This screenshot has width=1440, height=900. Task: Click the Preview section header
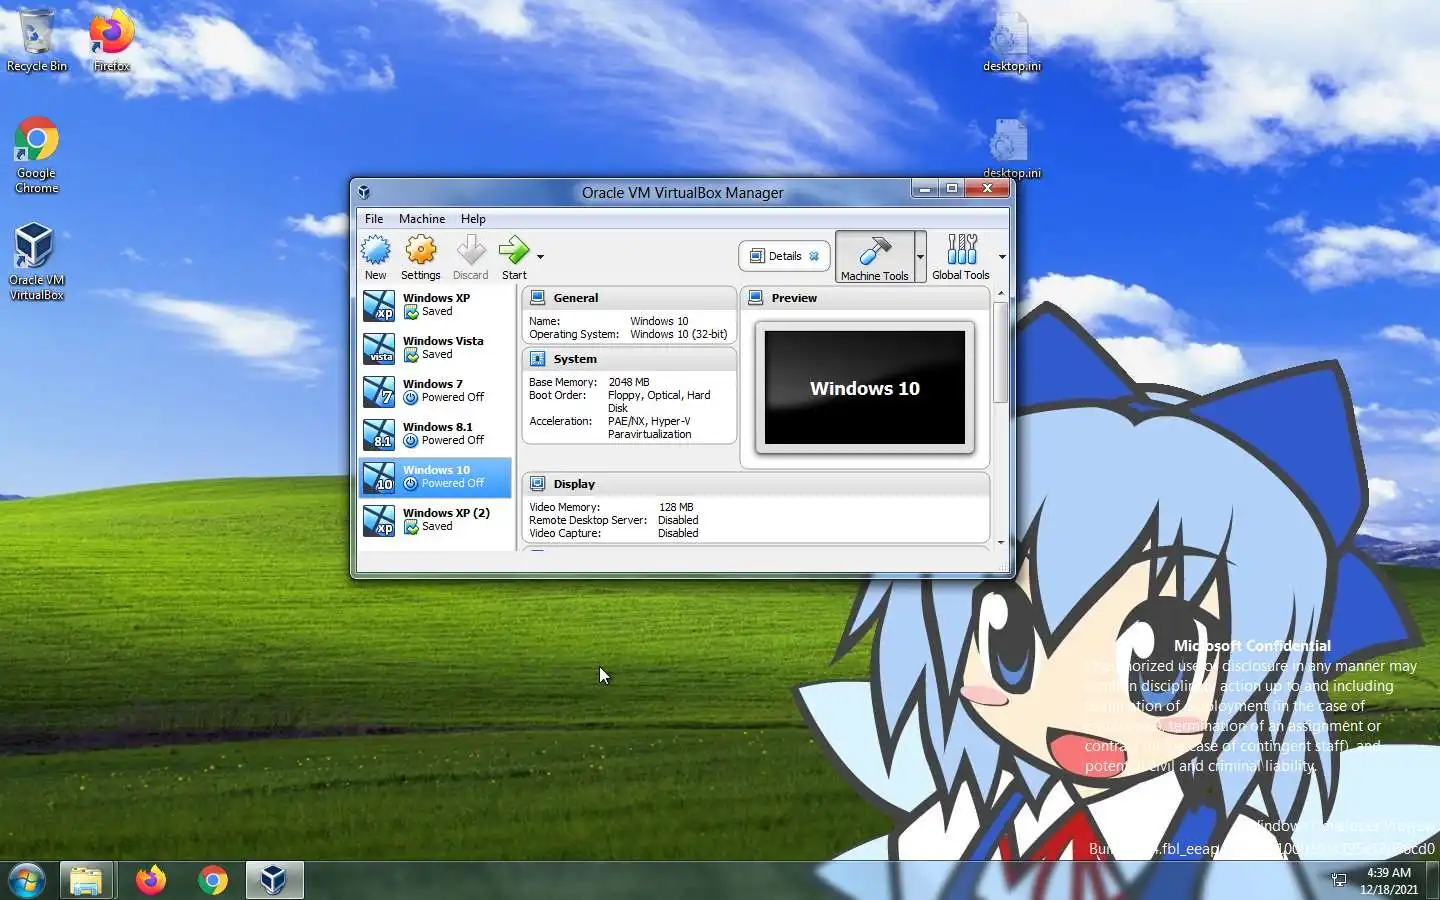[x=865, y=298]
